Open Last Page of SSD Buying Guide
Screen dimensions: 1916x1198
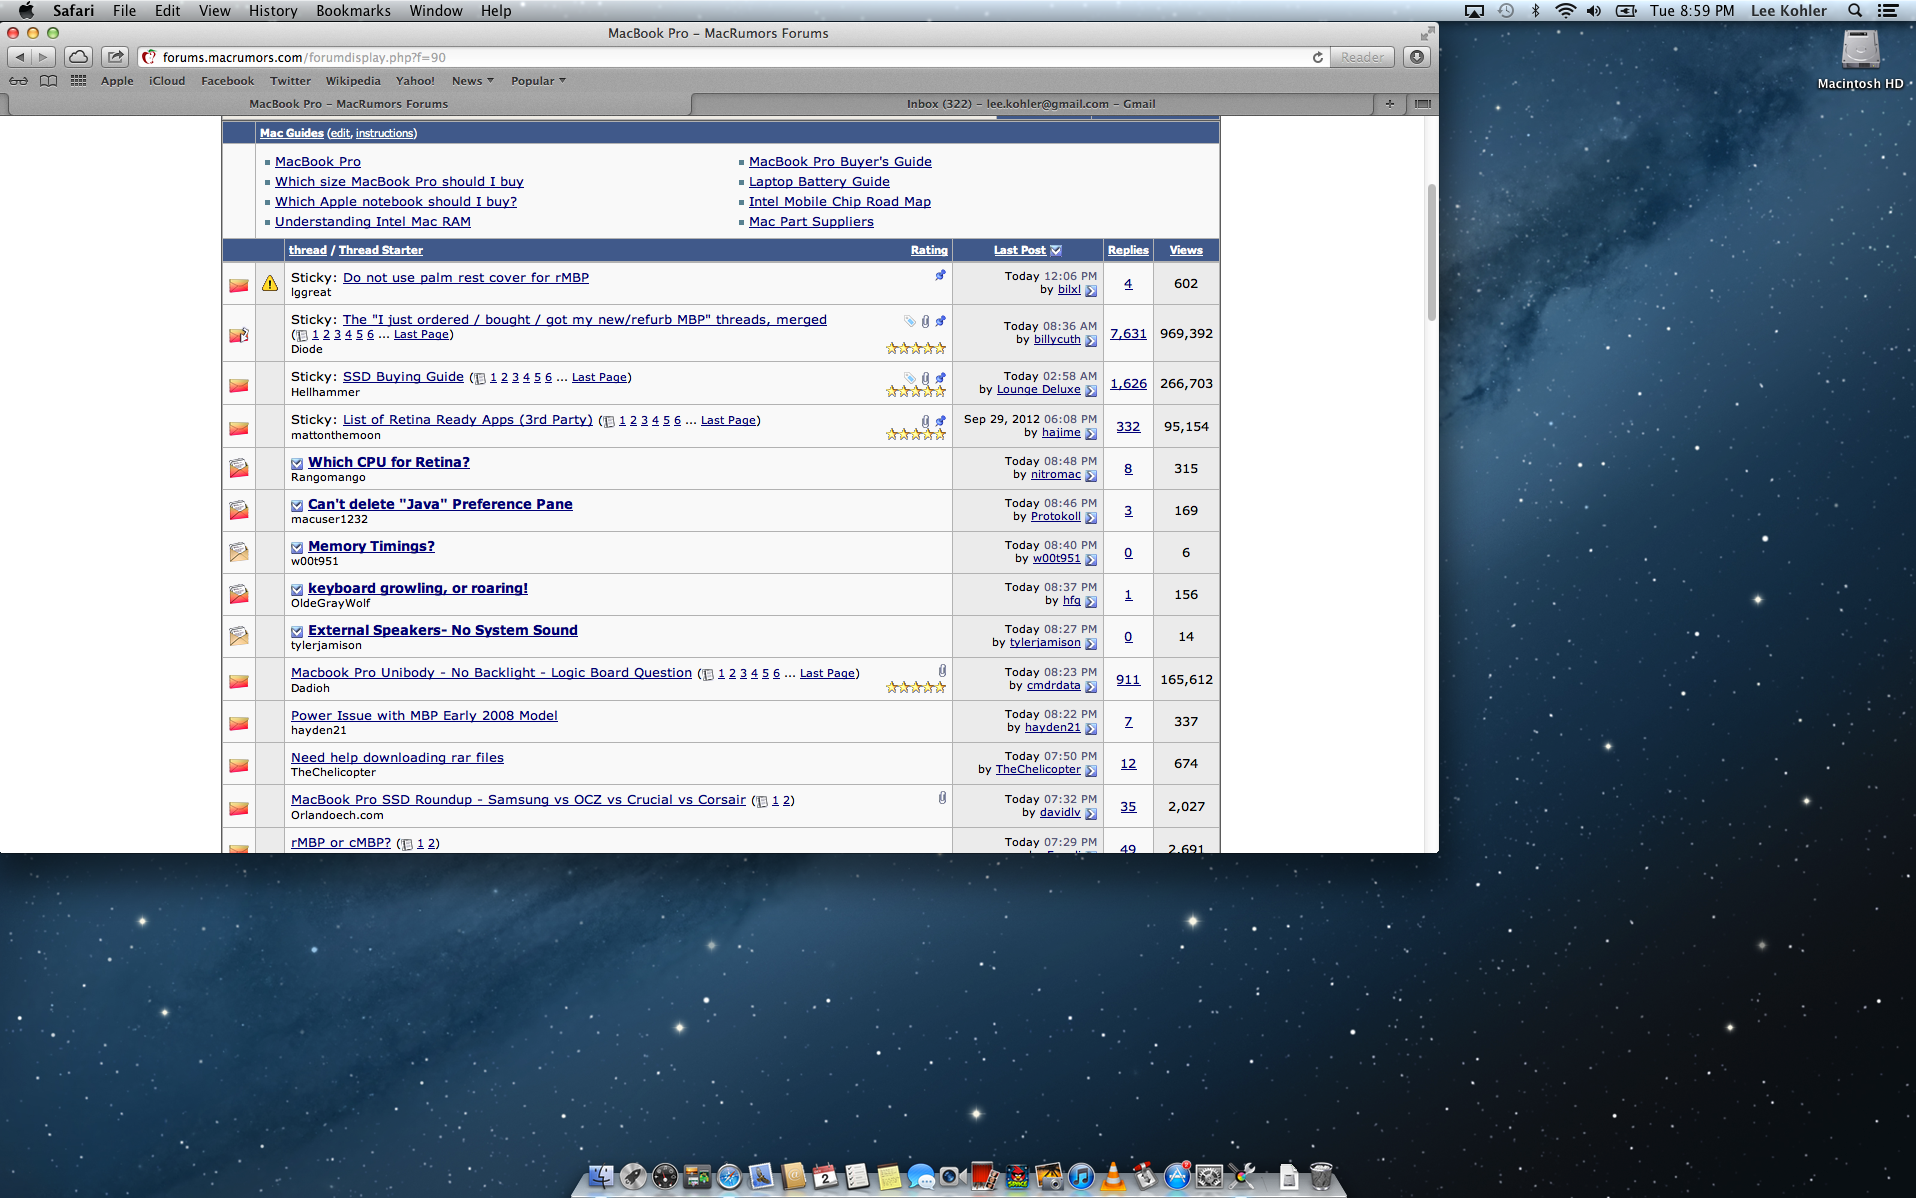click(599, 378)
